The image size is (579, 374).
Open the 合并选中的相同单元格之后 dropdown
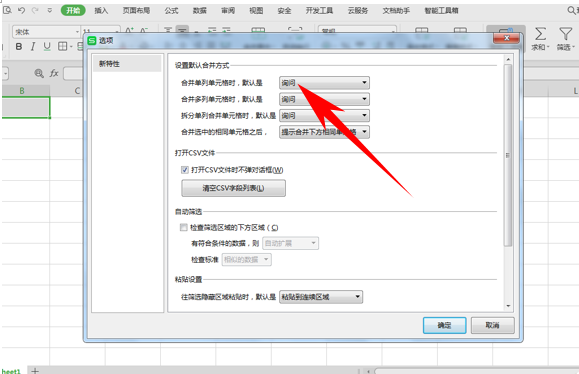coord(324,132)
